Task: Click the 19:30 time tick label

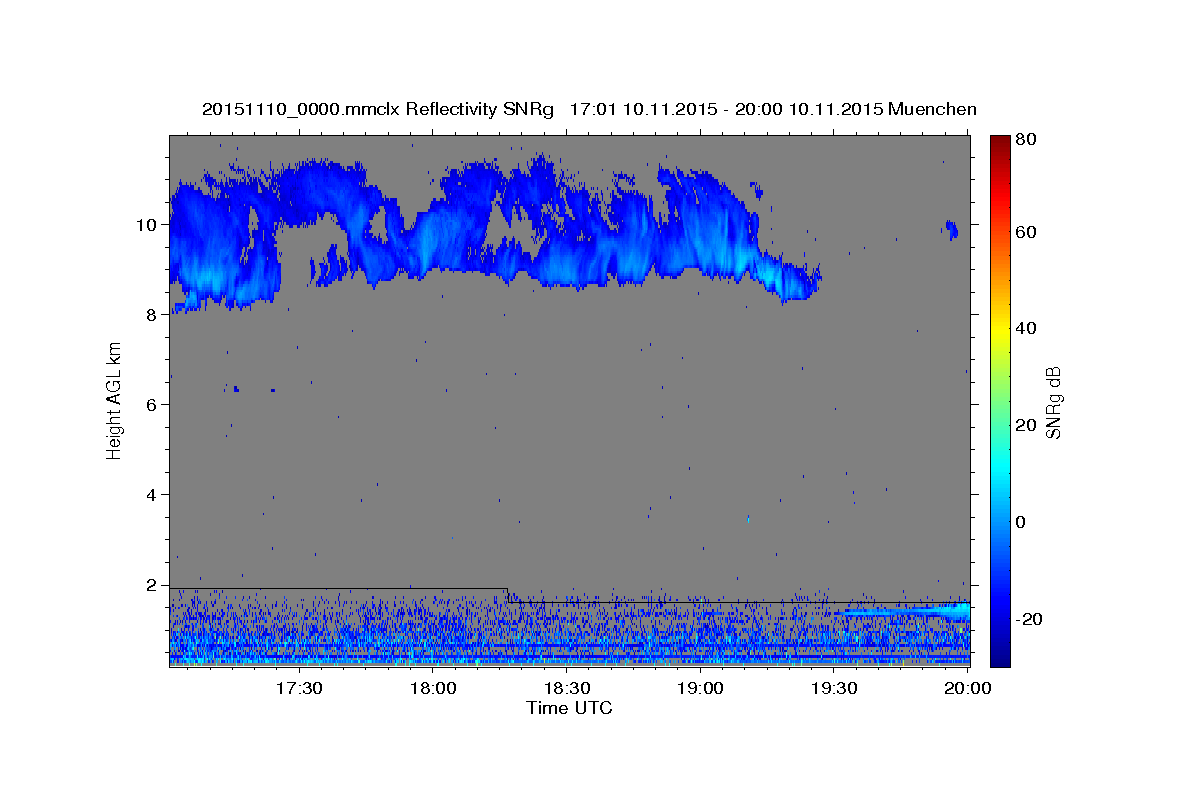Action: 835,688
